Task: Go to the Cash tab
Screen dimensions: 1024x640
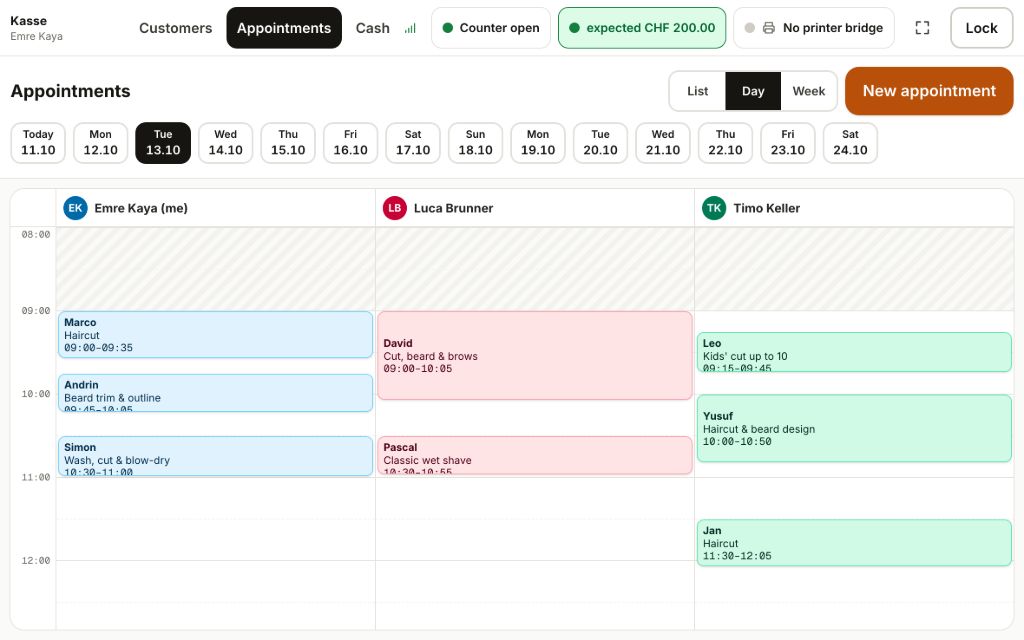Action: point(373,28)
